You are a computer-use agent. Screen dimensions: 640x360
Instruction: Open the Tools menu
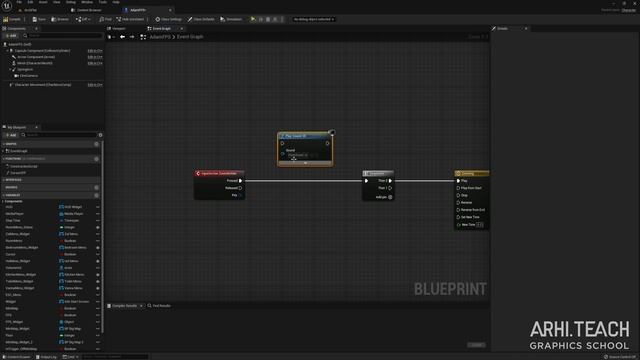[x=102, y=2]
